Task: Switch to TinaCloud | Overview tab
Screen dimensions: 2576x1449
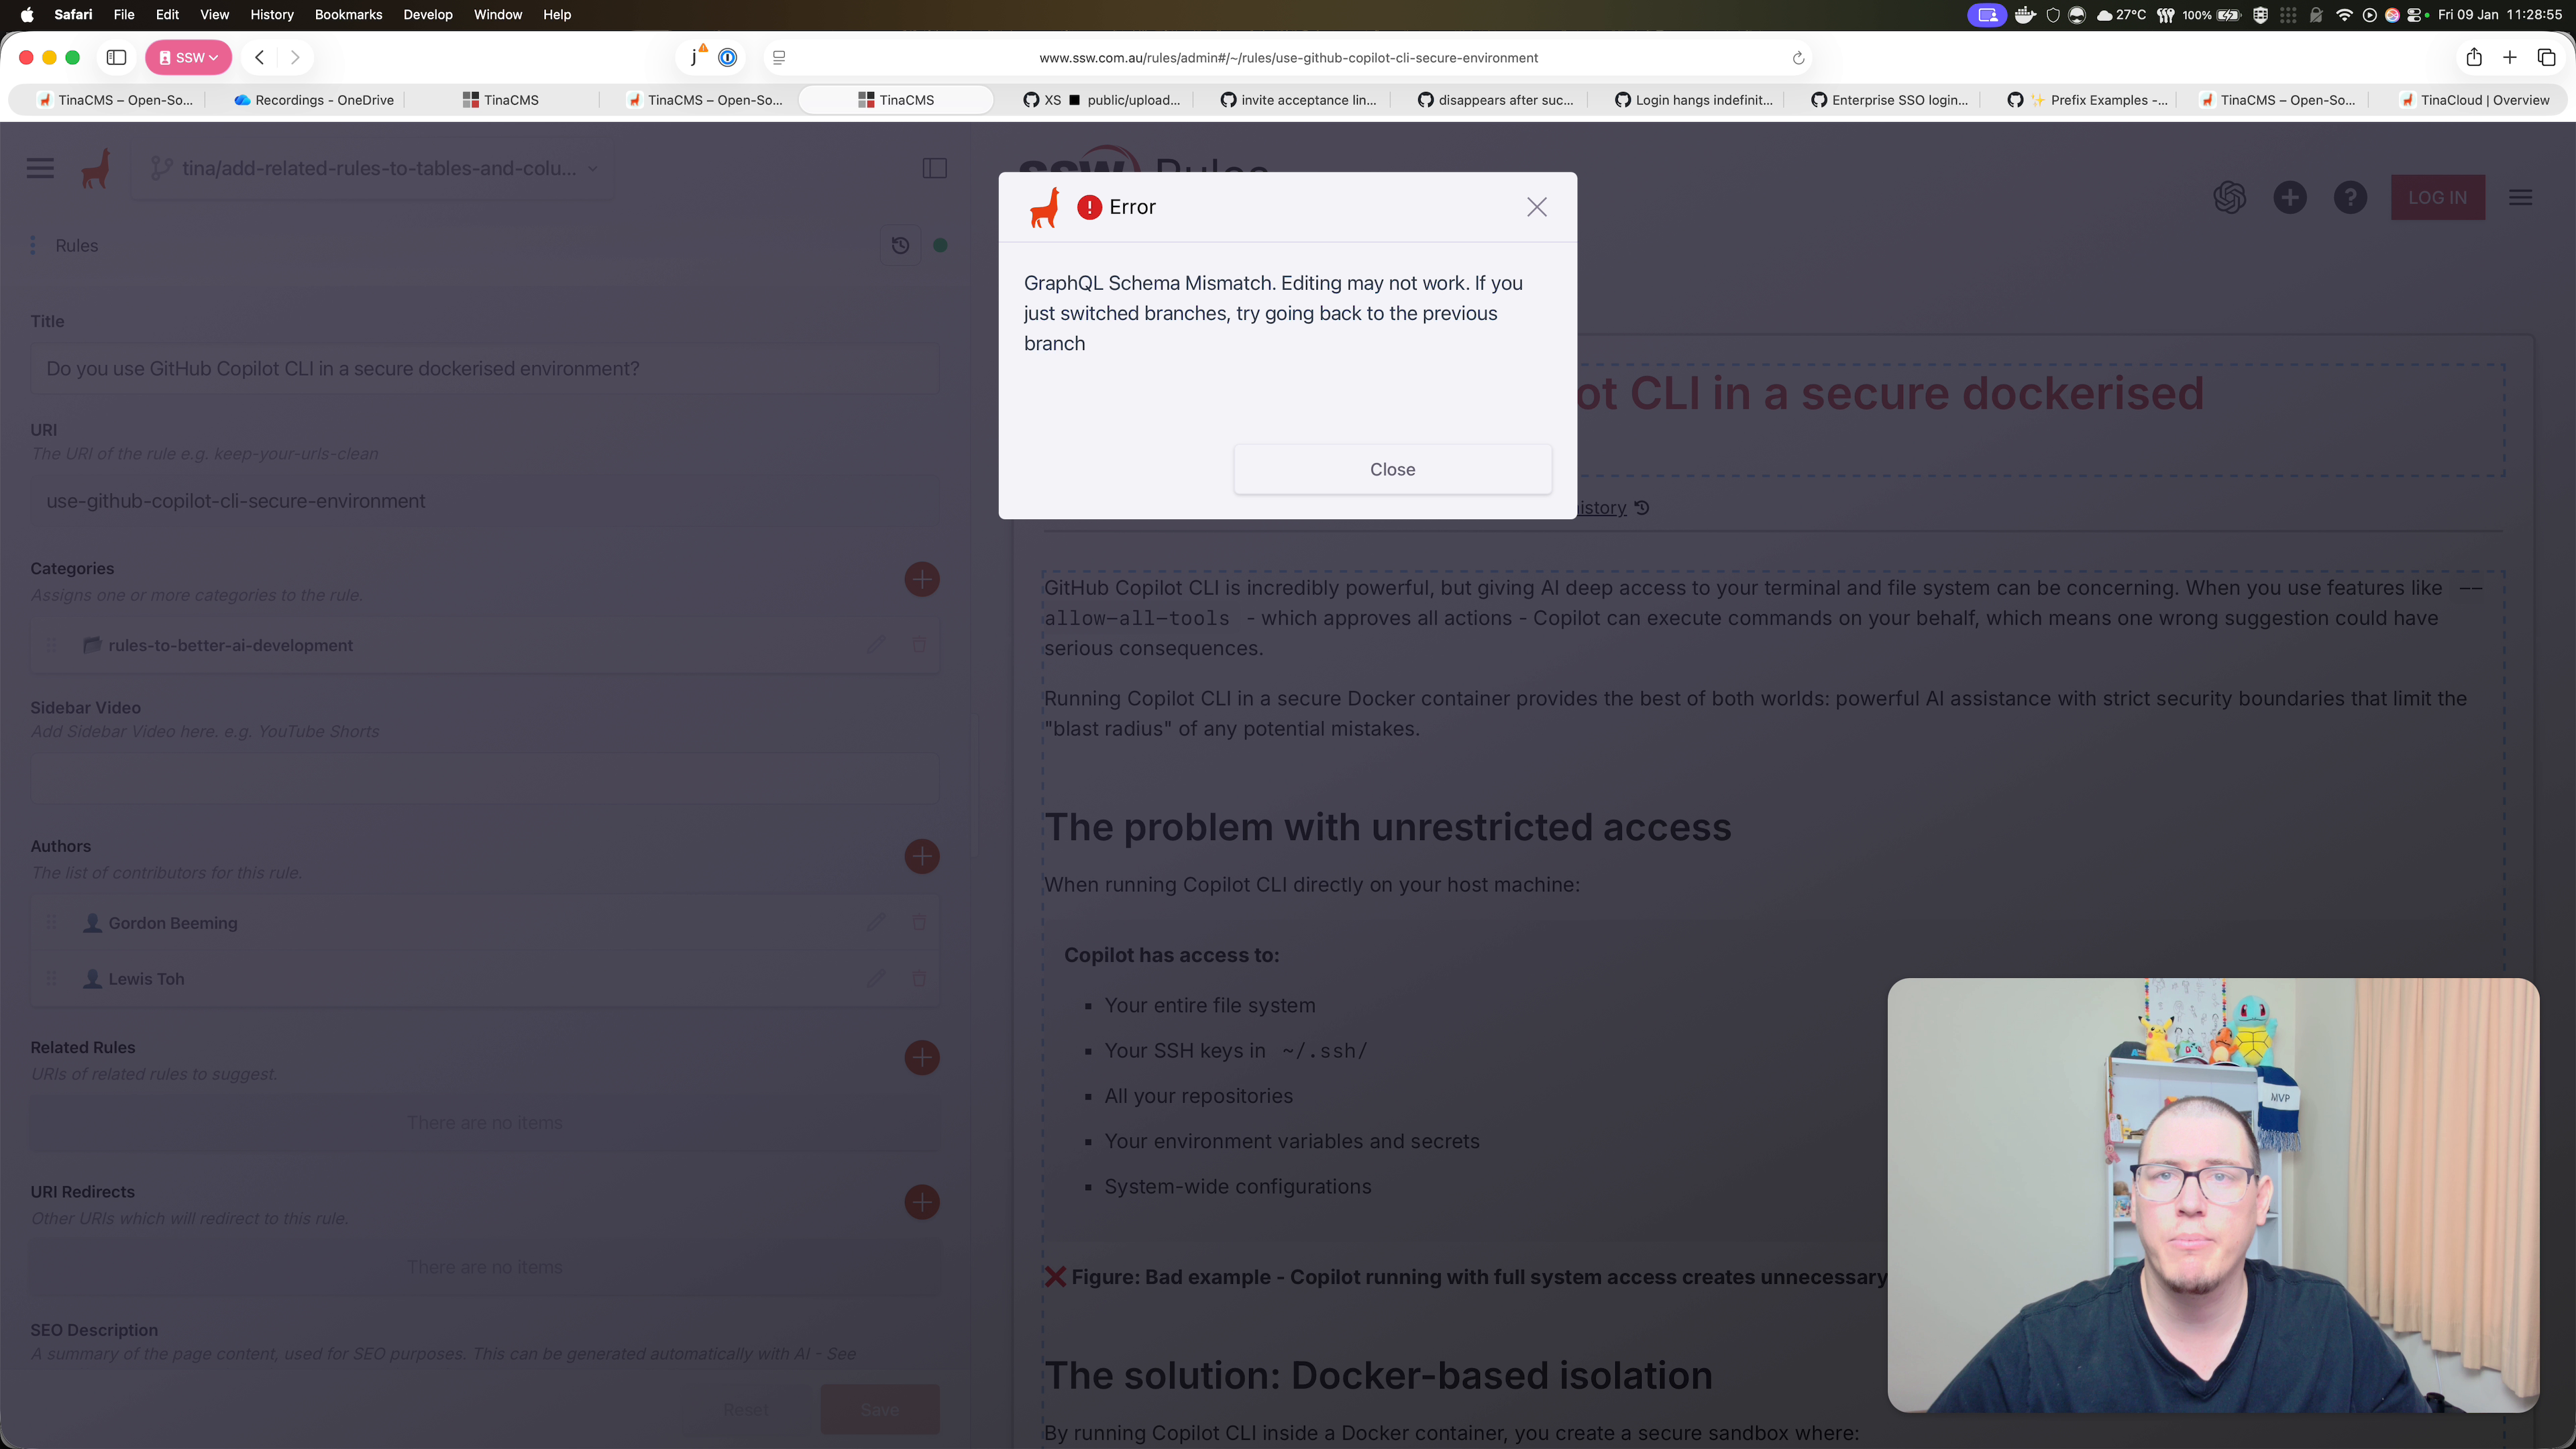Action: pos(2476,99)
